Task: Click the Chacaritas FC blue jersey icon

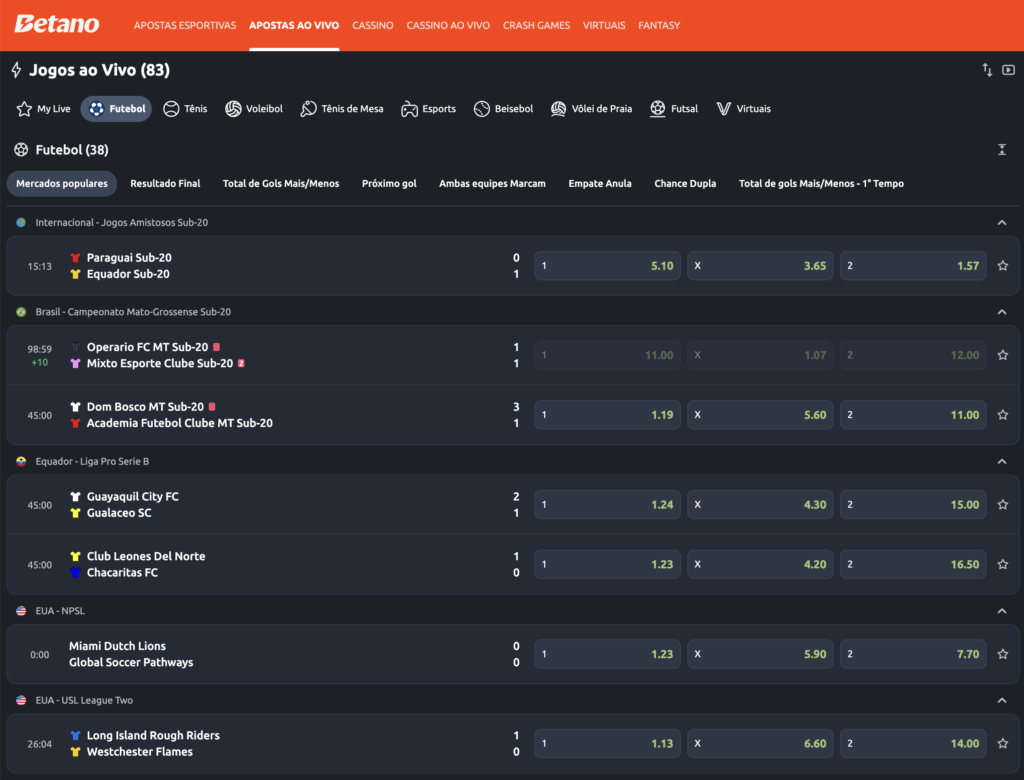Action: coord(75,572)
